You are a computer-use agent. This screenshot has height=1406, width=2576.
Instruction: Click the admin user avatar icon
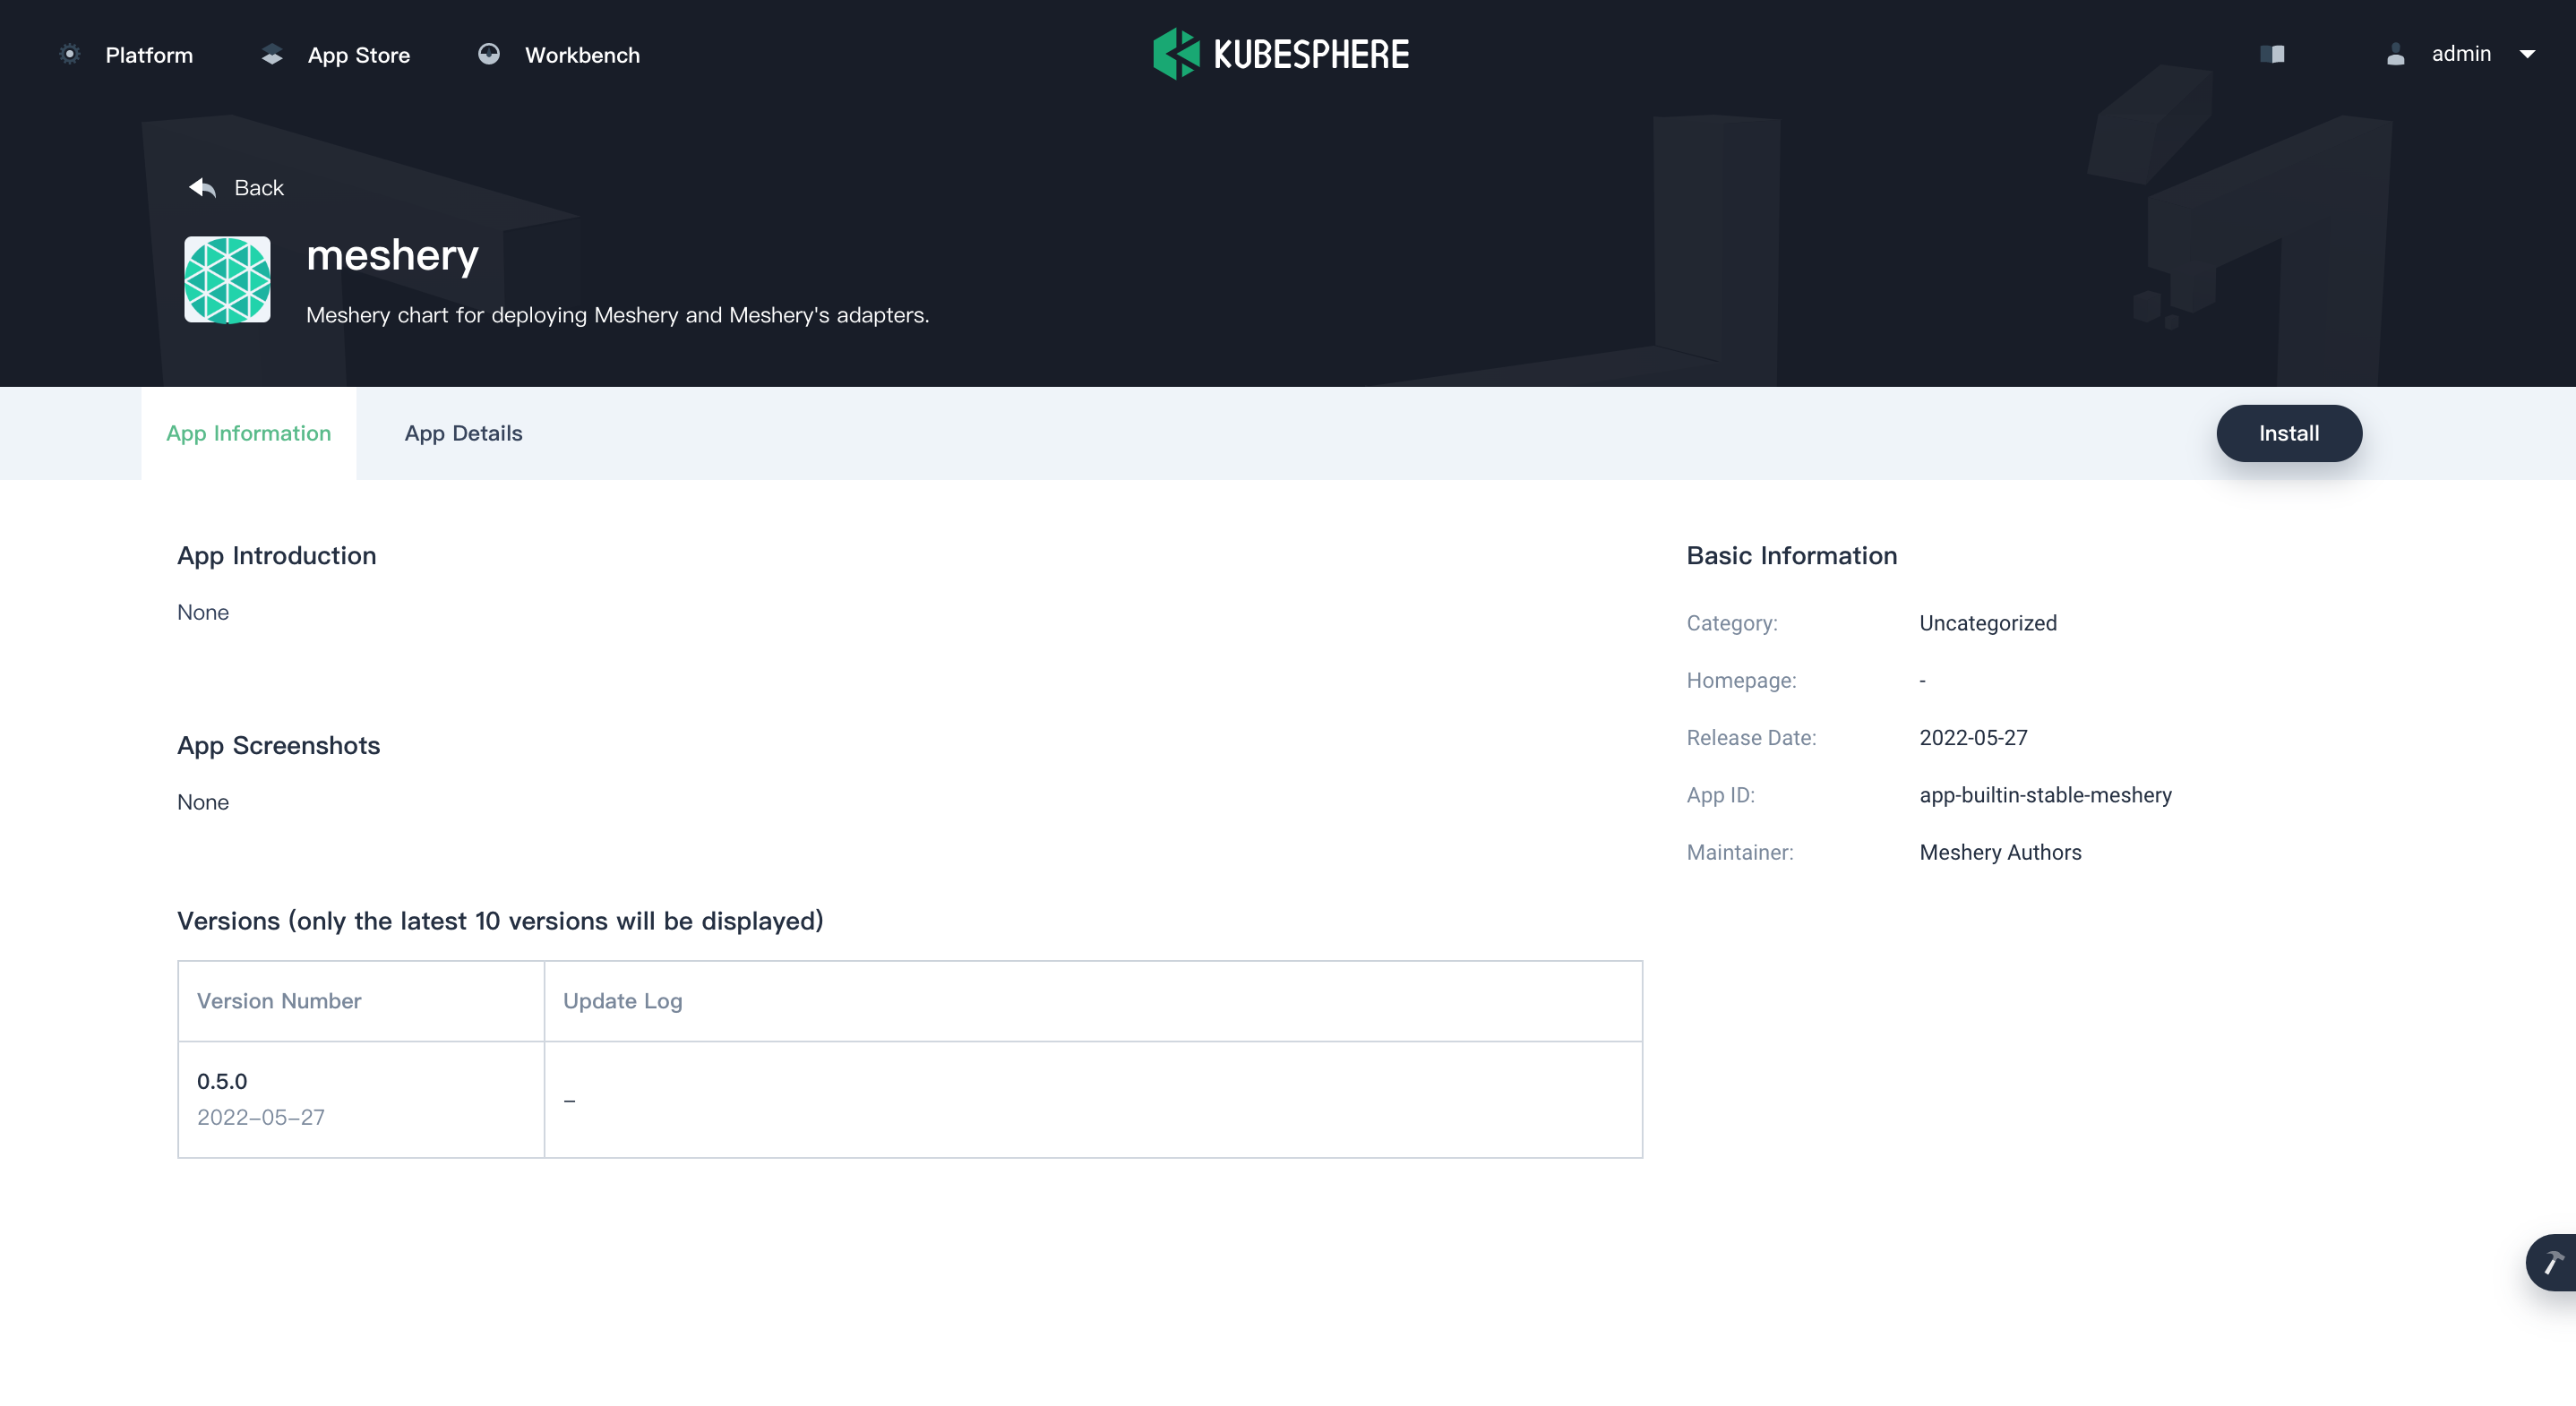(2395, 54)
